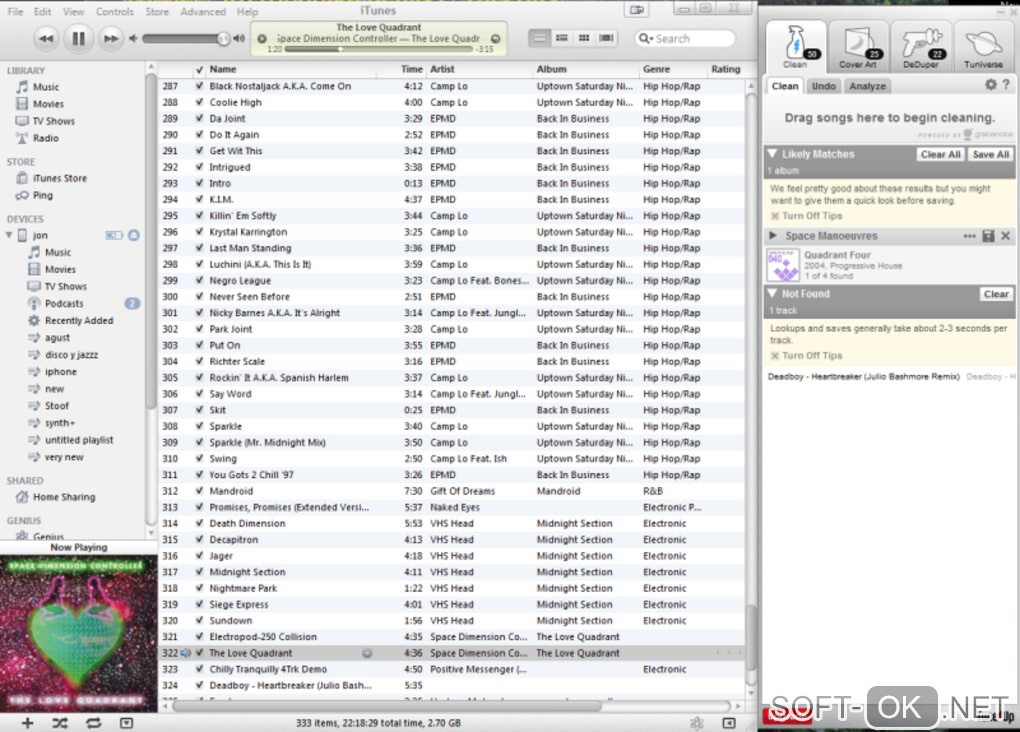The width and height of the screenshot is (1020, 732).
Task: Add a new playlist with plus
Action: 27,723
